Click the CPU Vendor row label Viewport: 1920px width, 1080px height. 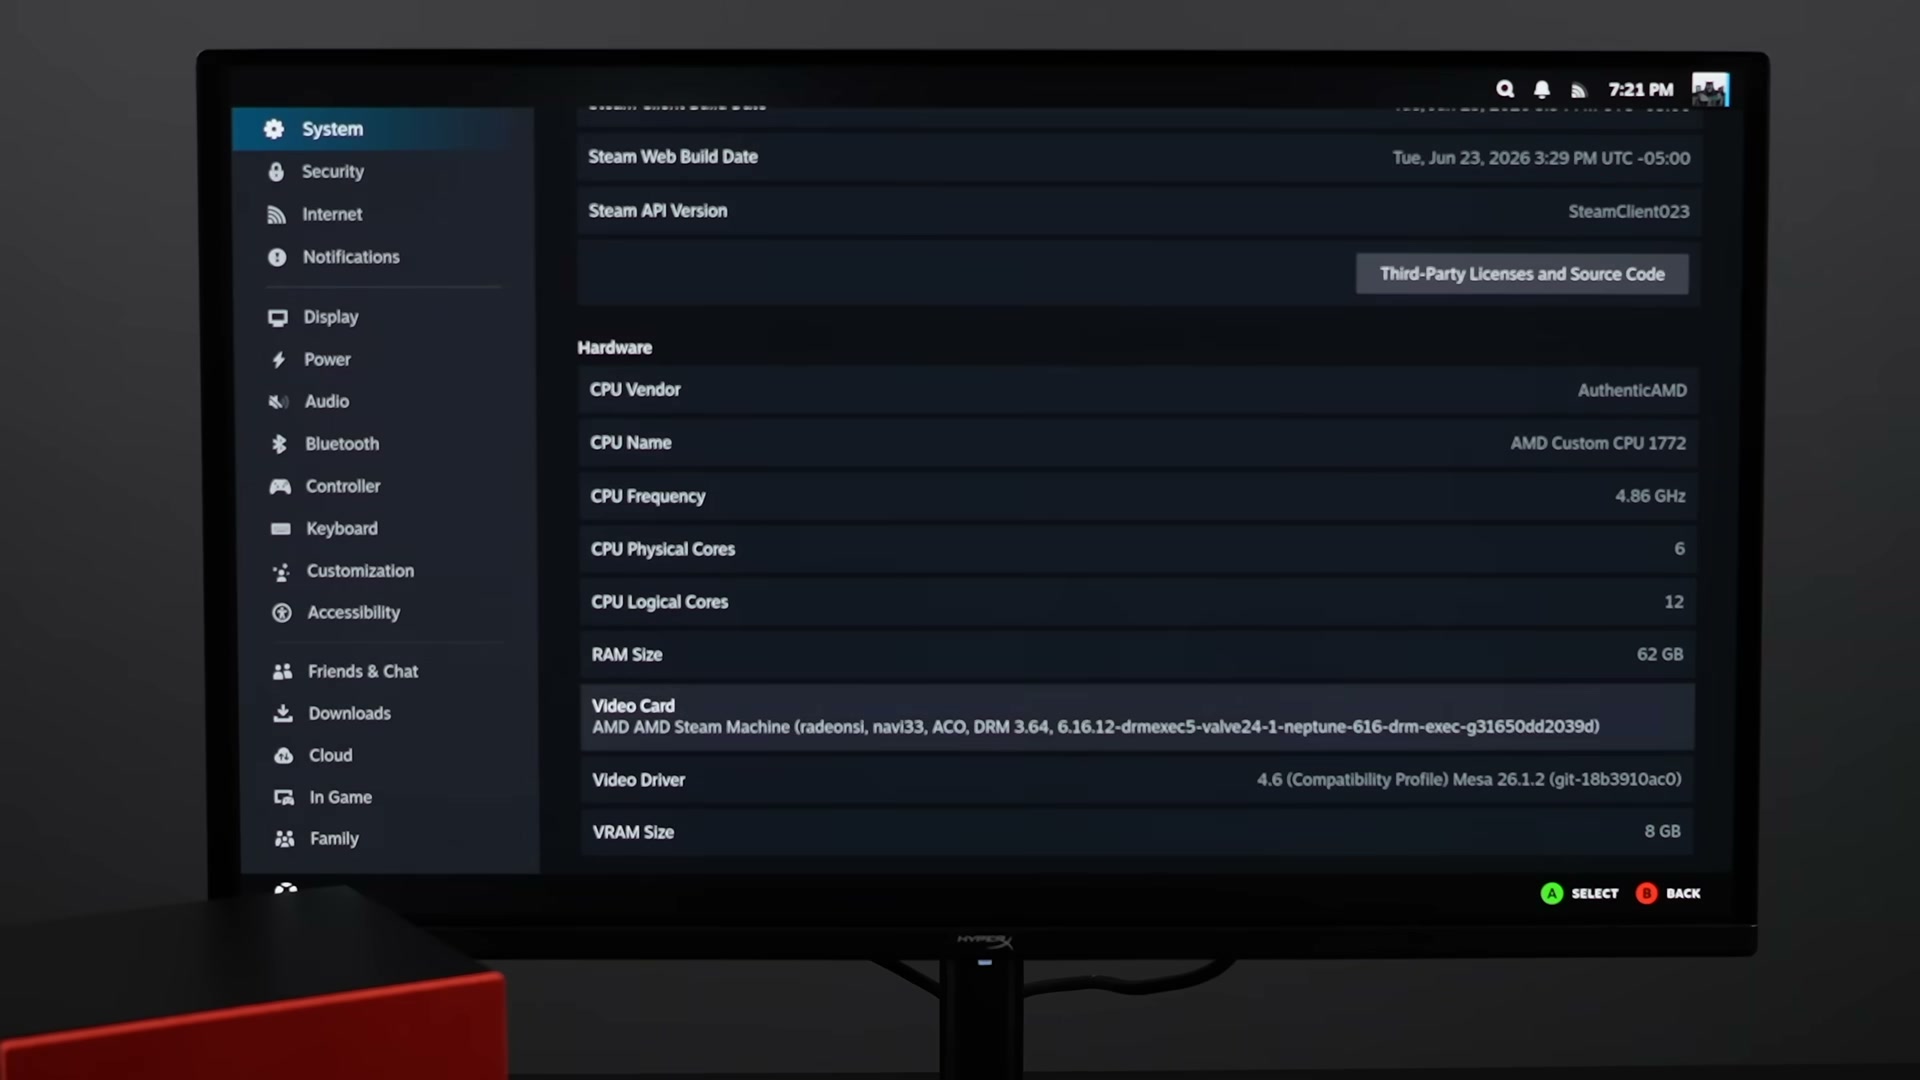[635, 390]
